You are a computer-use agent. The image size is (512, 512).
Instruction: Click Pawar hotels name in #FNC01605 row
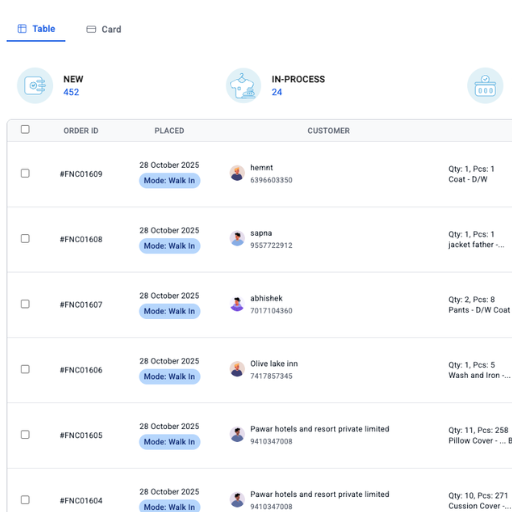tap(320, 429)
